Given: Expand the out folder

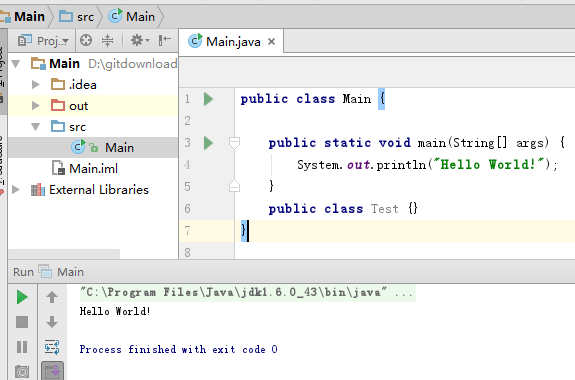Looking at the screenshot, I should pos(36,106).
